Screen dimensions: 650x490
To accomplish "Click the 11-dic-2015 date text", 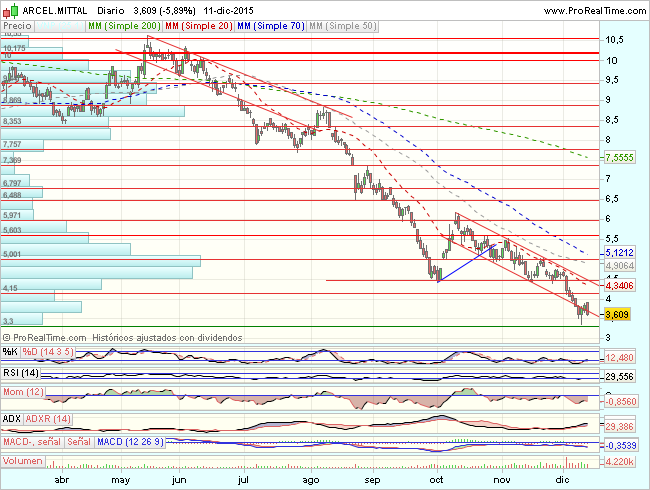I will (x=228, y=10).
